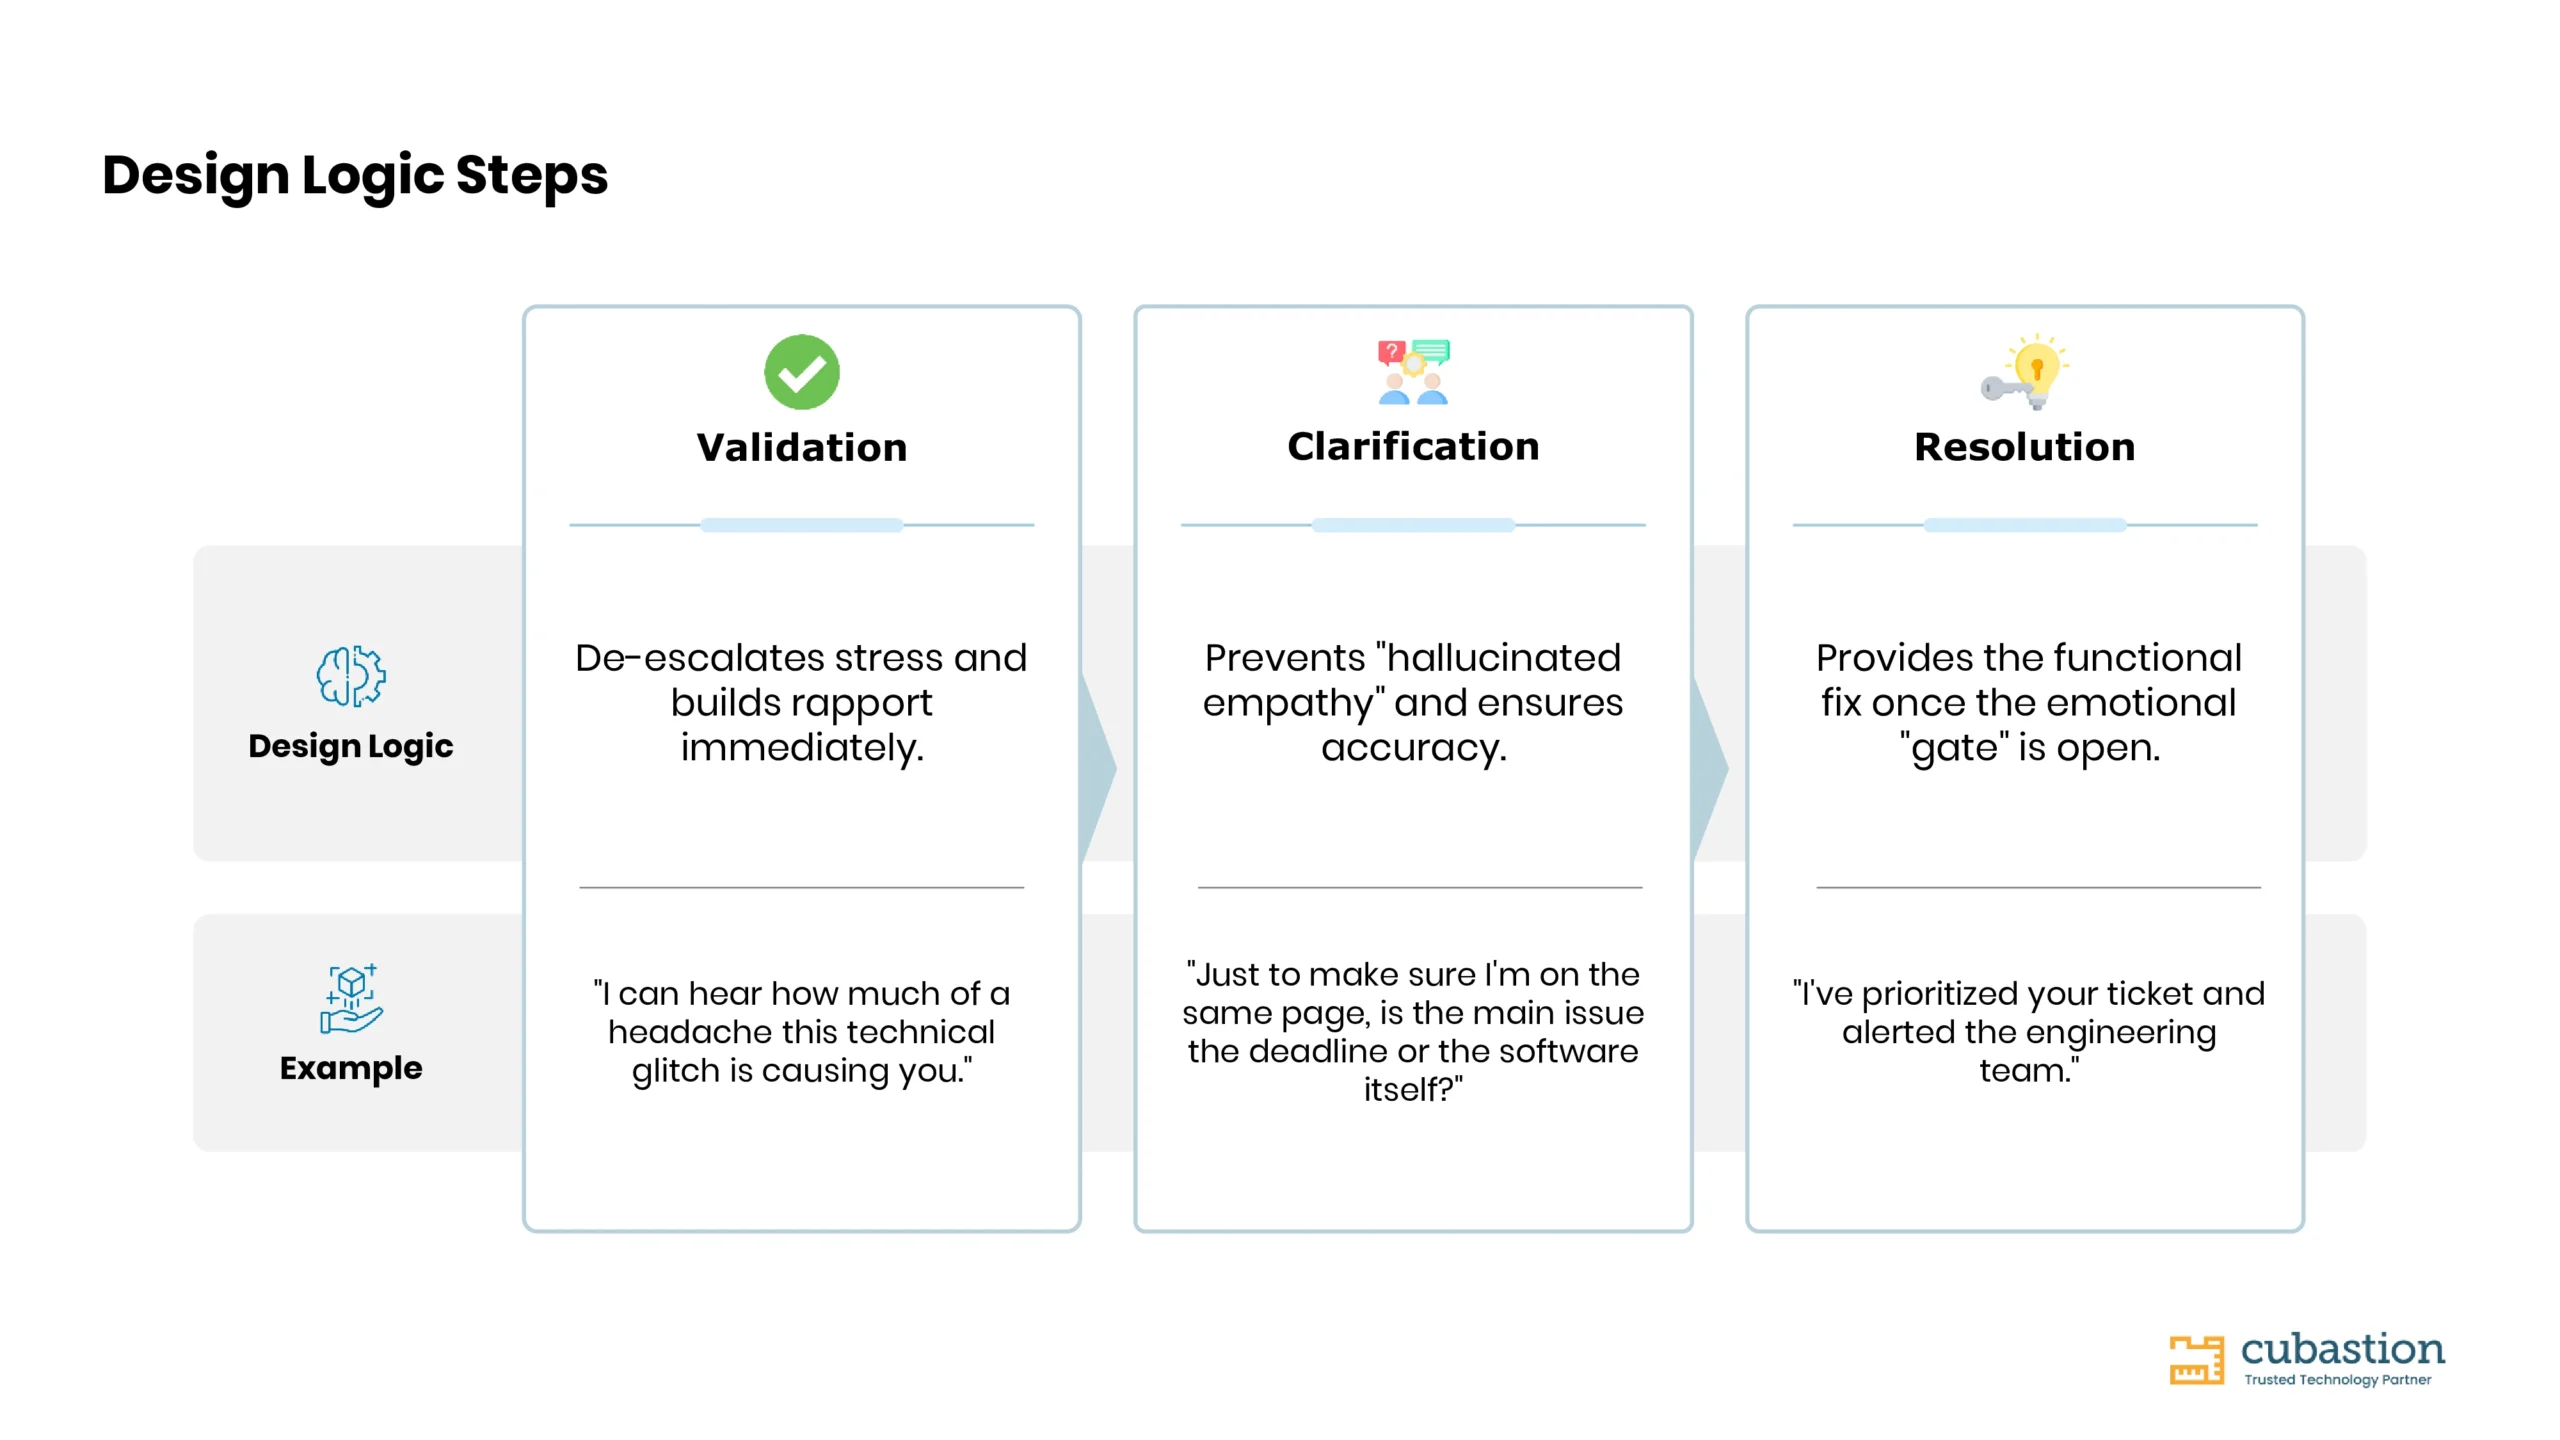Select the Design Logic Steps title

point(355,176)
